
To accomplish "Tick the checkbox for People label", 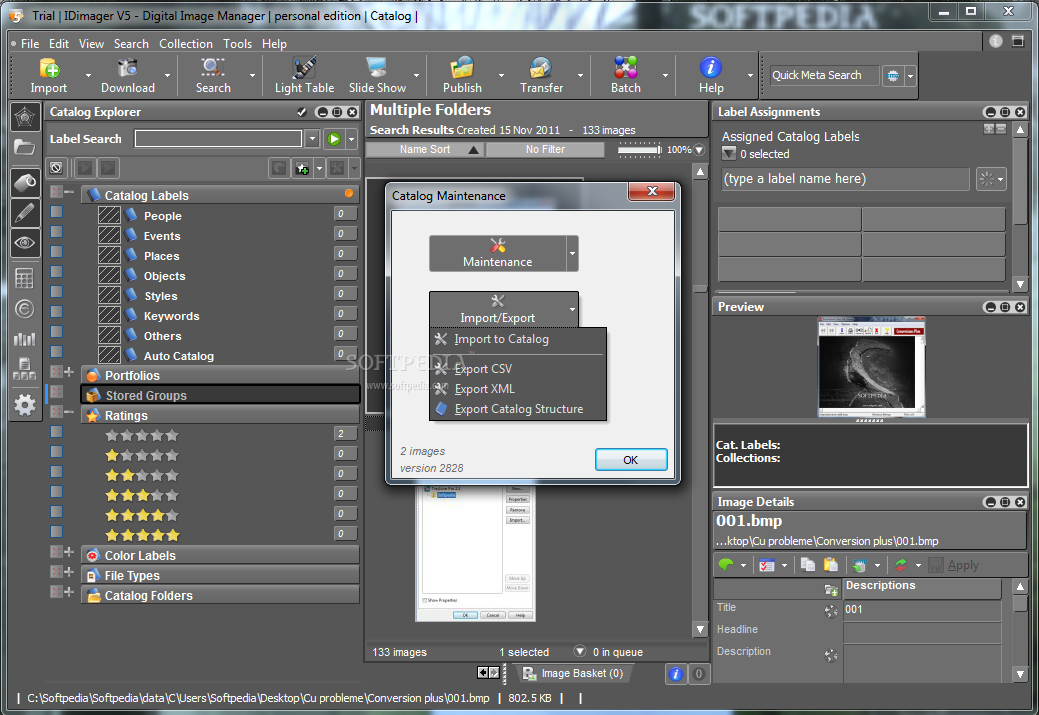I will [57, 212].
